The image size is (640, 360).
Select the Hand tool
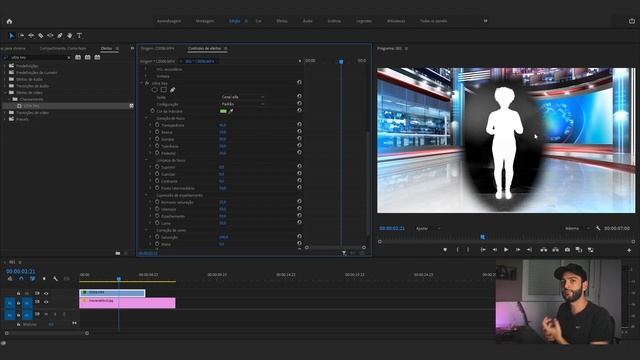[69, 36]
